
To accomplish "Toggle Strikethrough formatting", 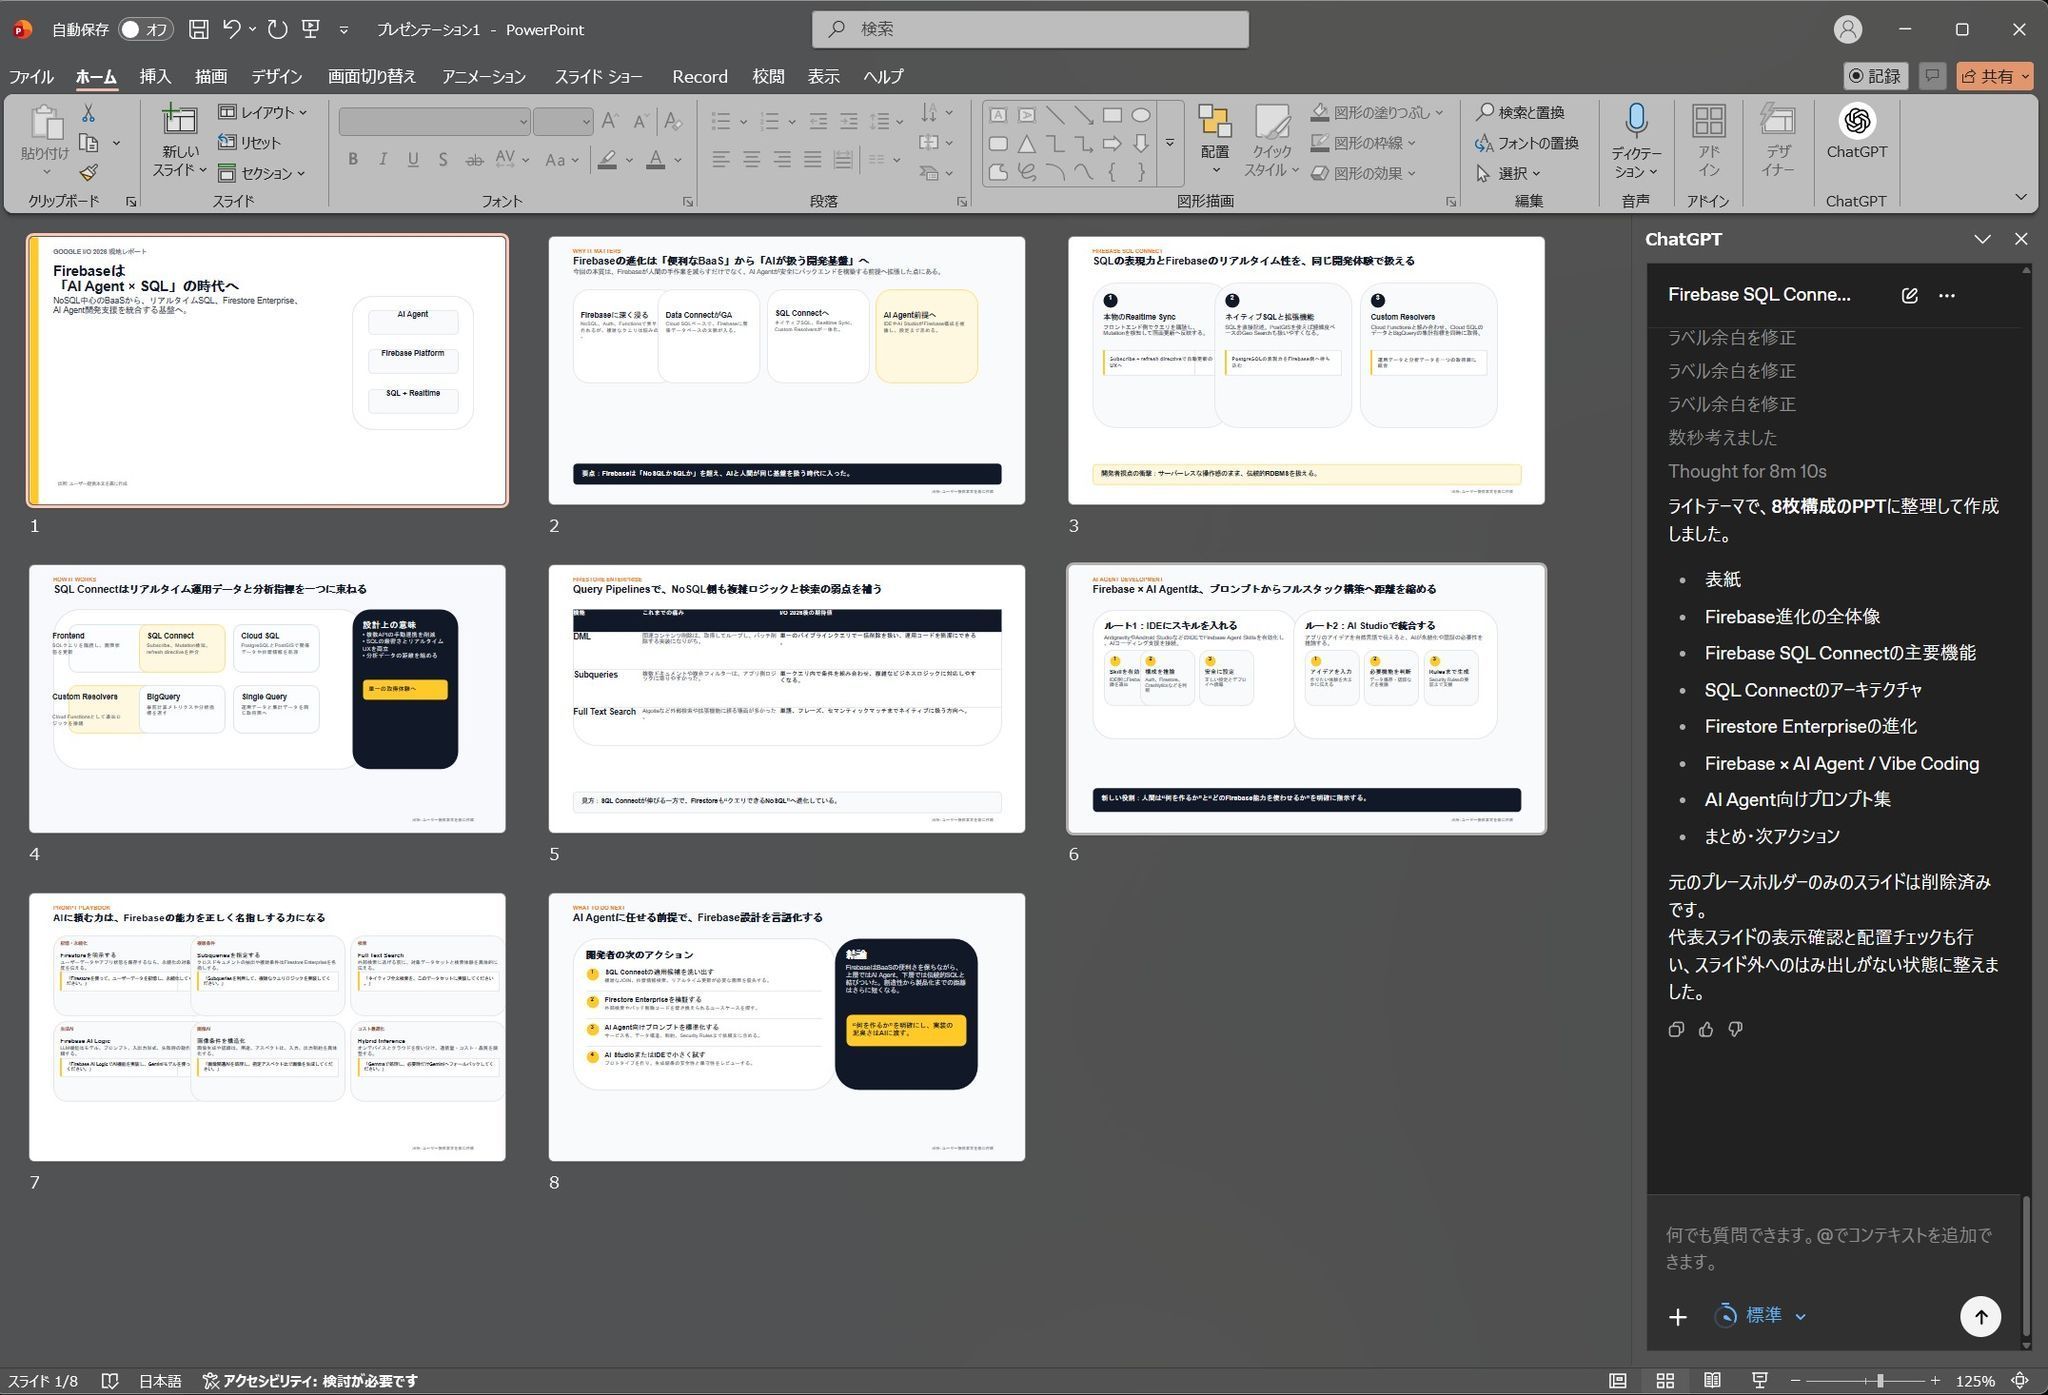I will click(x=474, y=159).
